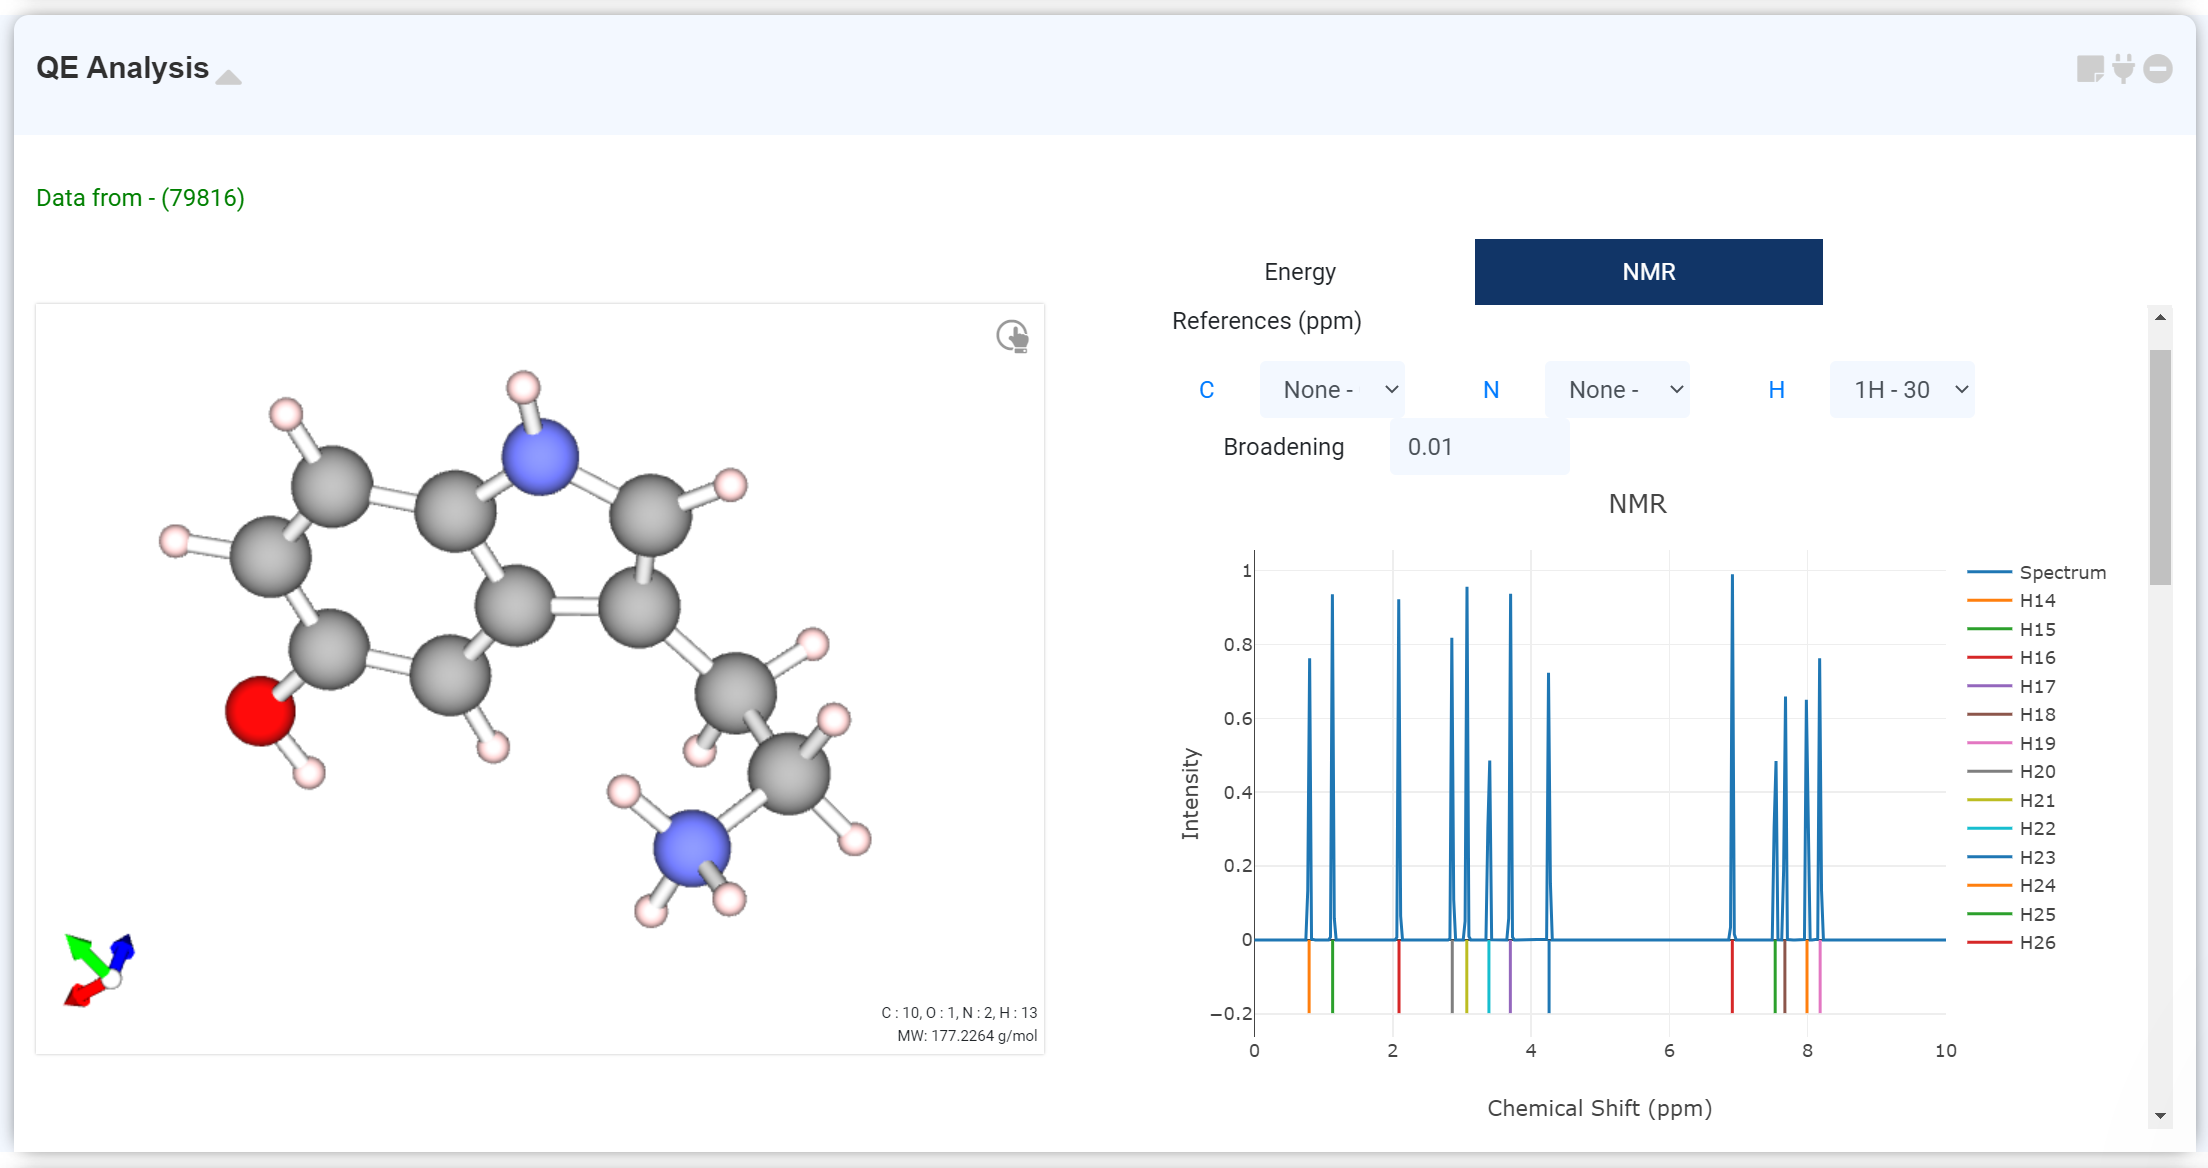Select the NMR tab

tap(1648, 272)
